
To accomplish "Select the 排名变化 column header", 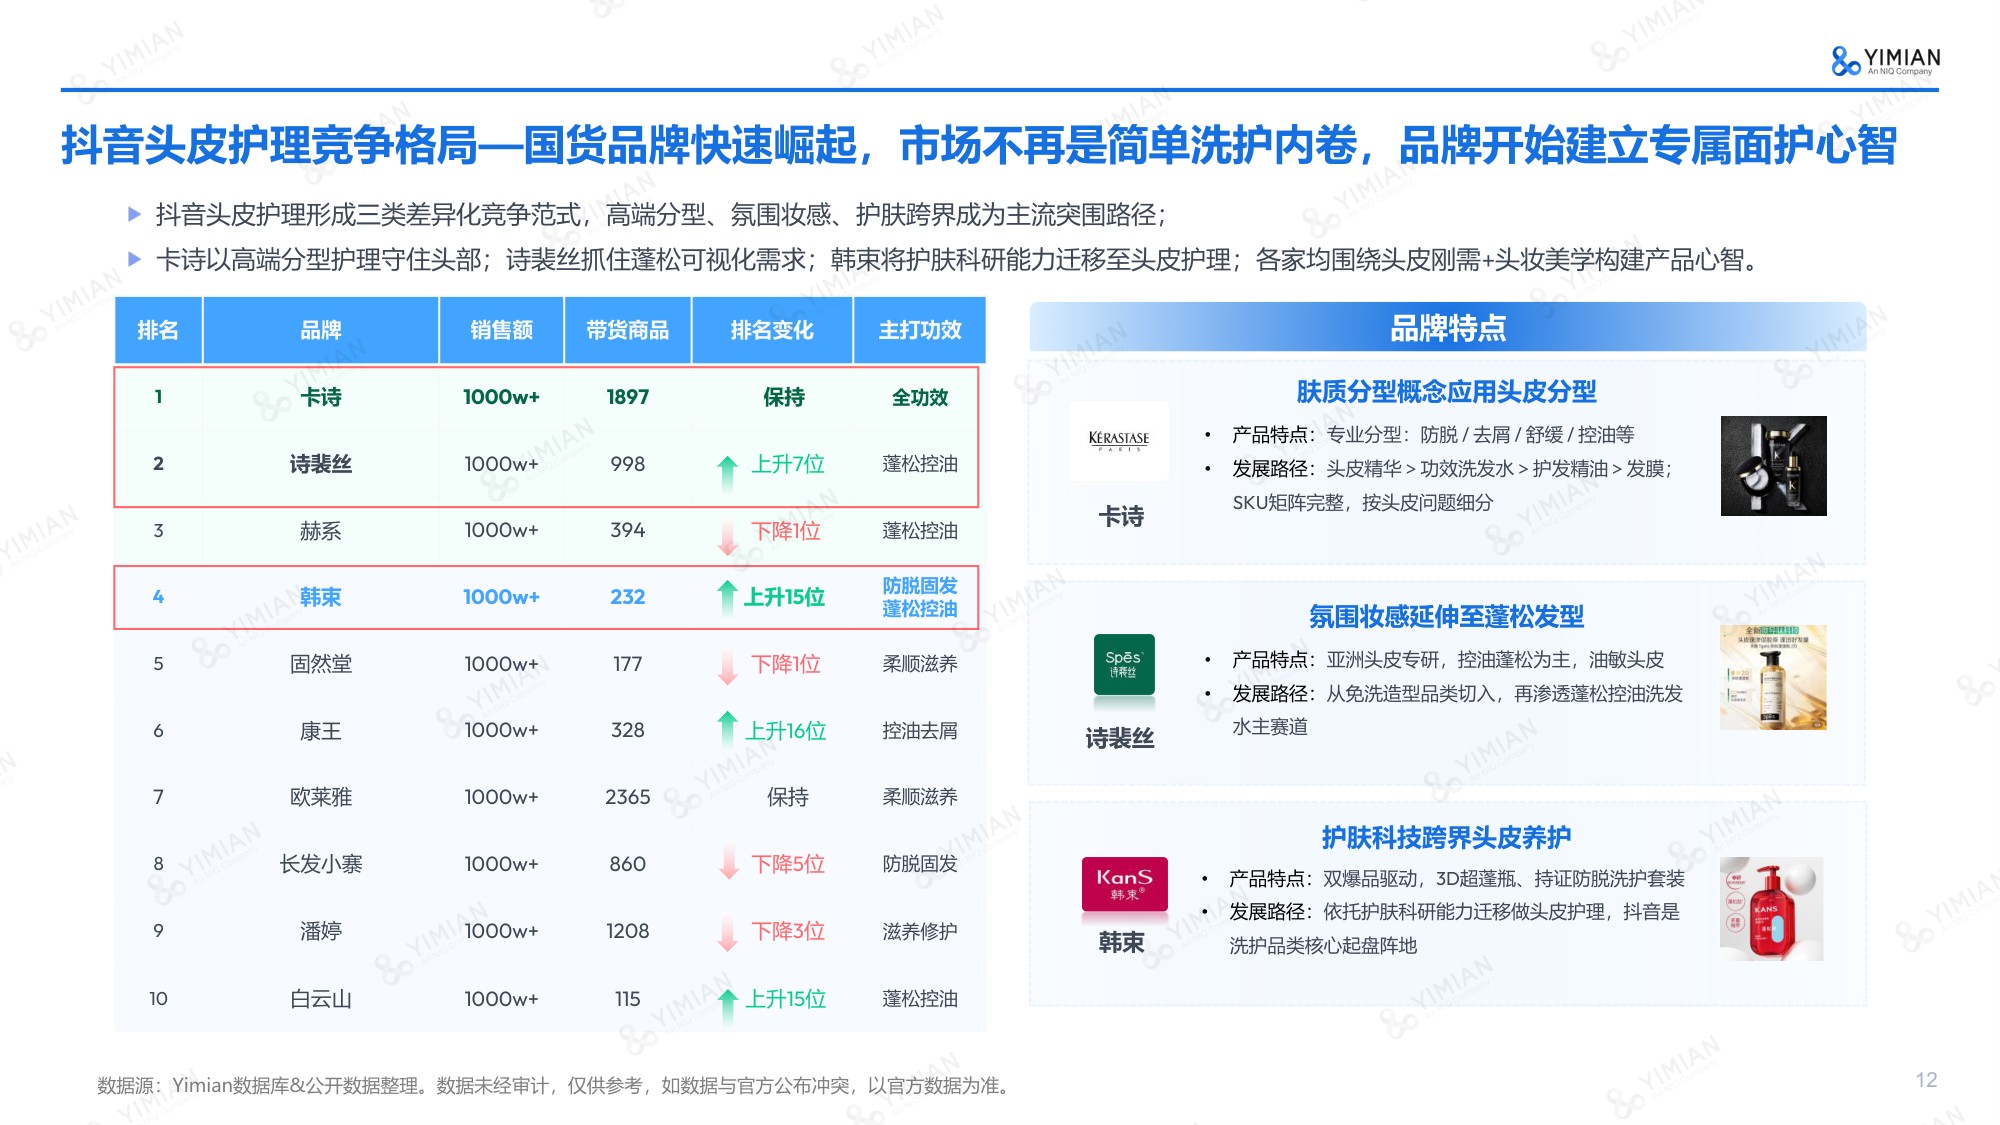I will point(772,330).
